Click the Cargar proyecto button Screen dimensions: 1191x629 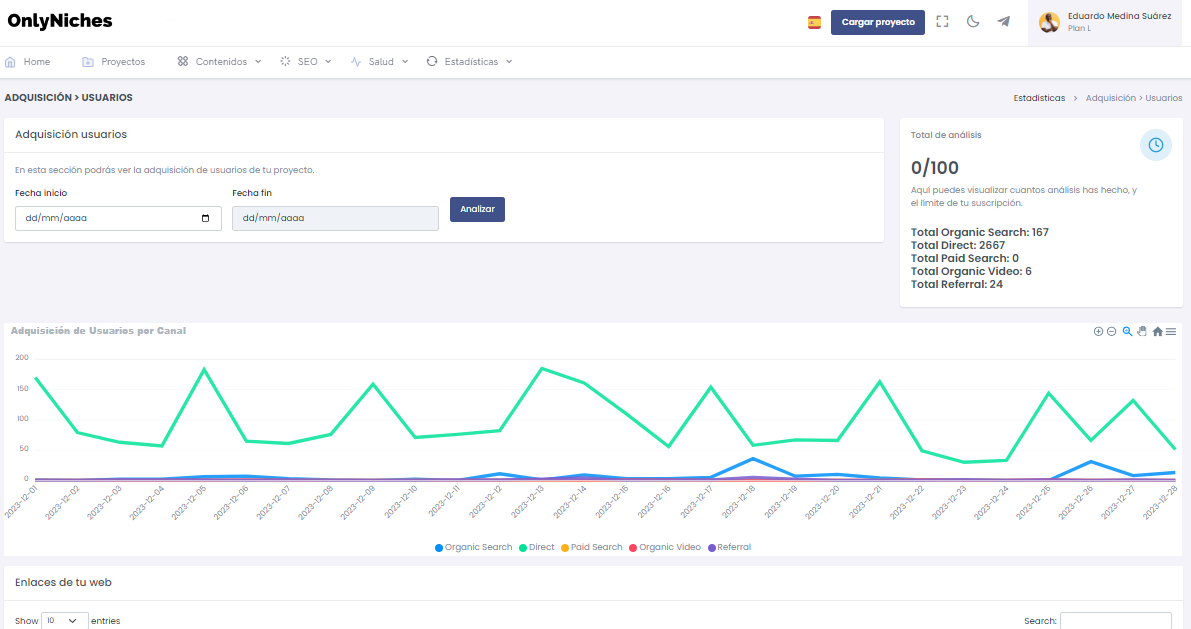click(877, 22)
